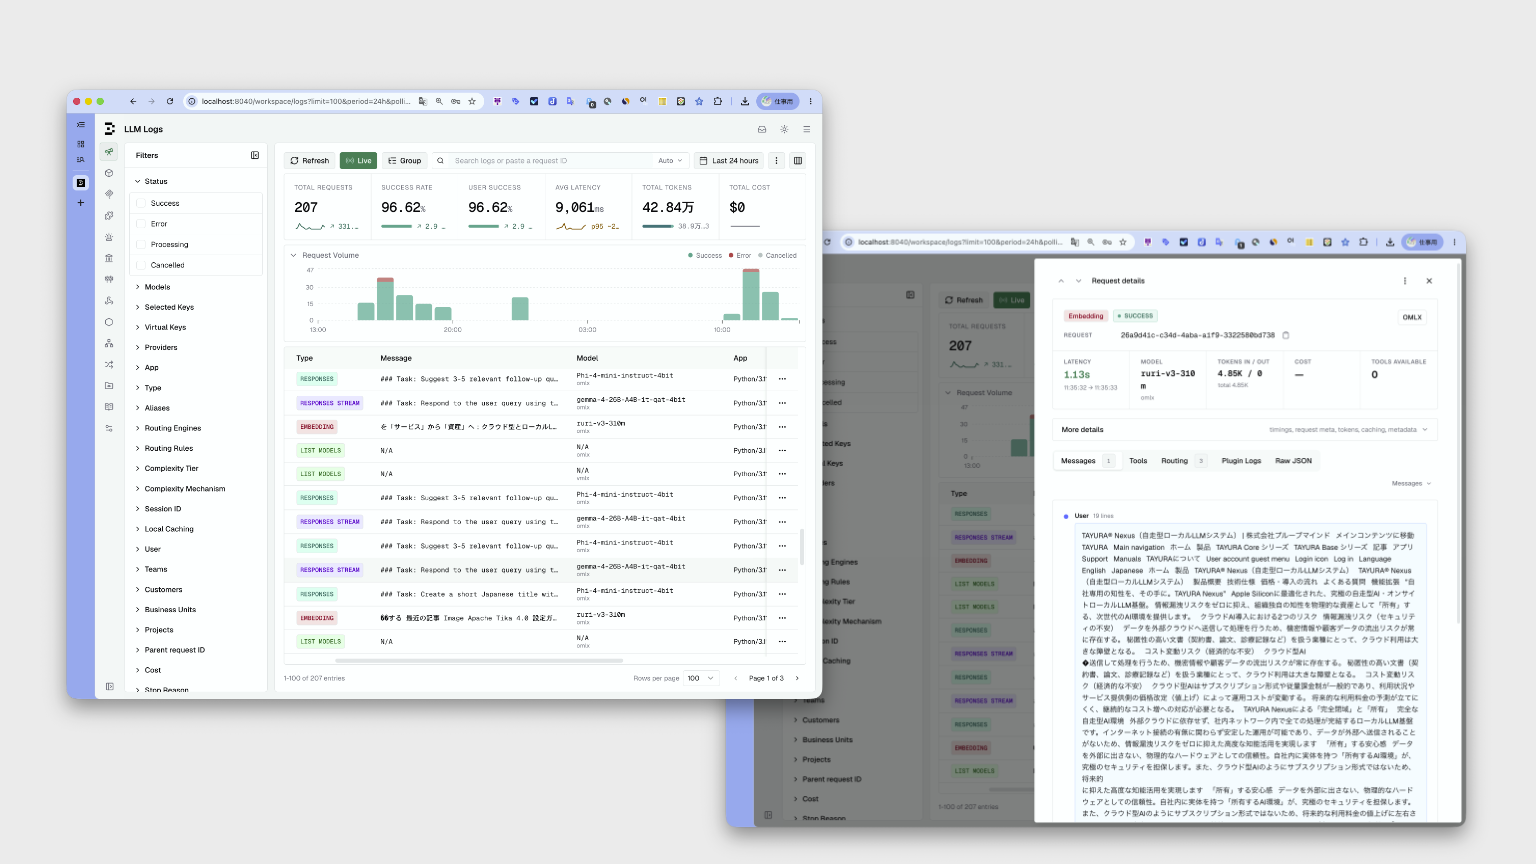
Task: Focus the search logs input field
Action: (x=550, y=160)
